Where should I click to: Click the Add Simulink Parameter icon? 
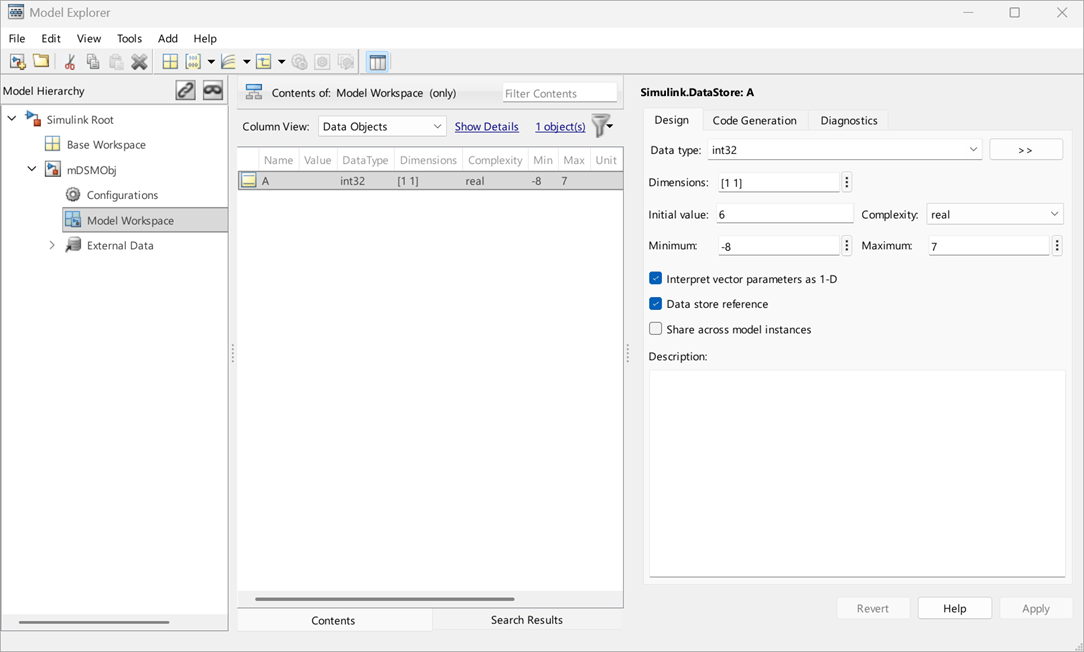point(193,62)
